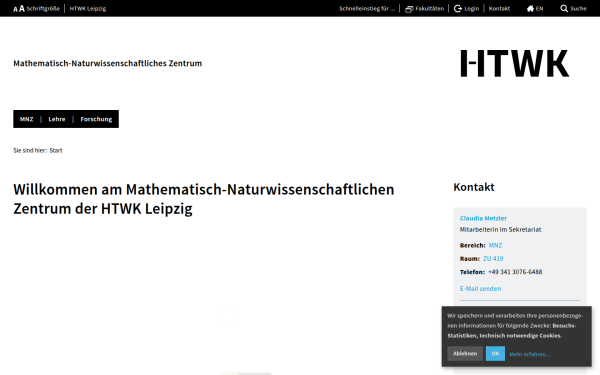Open the Forschung menu item

(x=96, y=119)
